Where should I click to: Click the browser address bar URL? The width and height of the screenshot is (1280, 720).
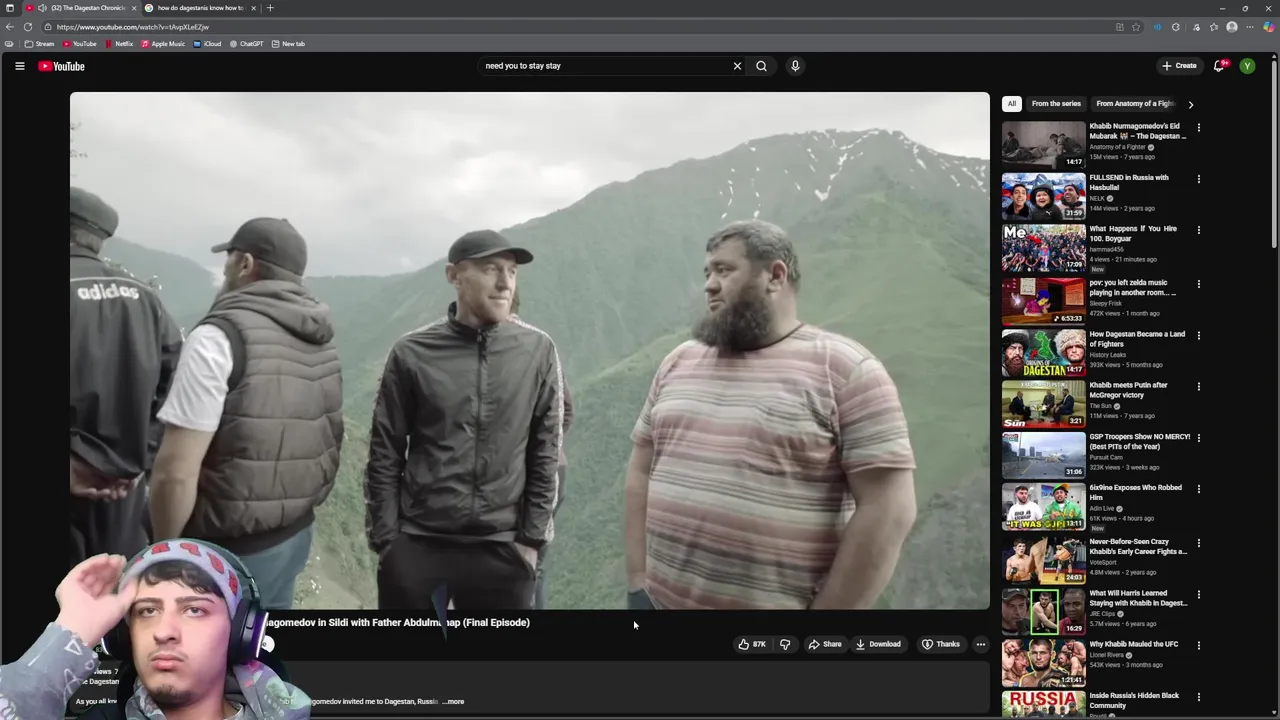133,27
